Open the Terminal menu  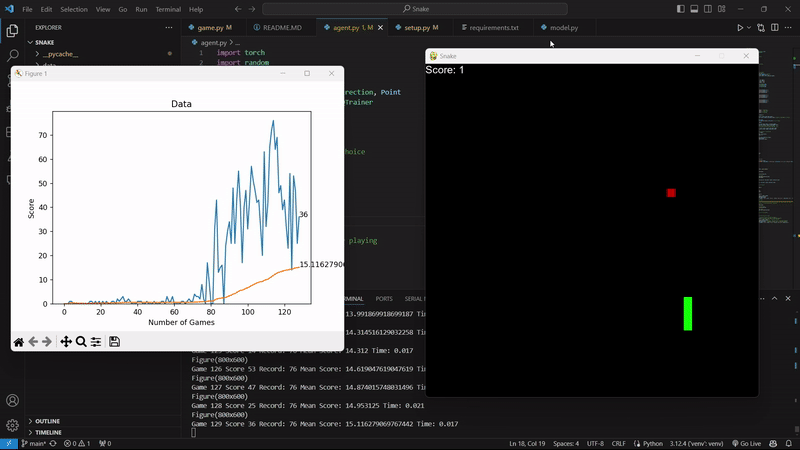point(168,9)
